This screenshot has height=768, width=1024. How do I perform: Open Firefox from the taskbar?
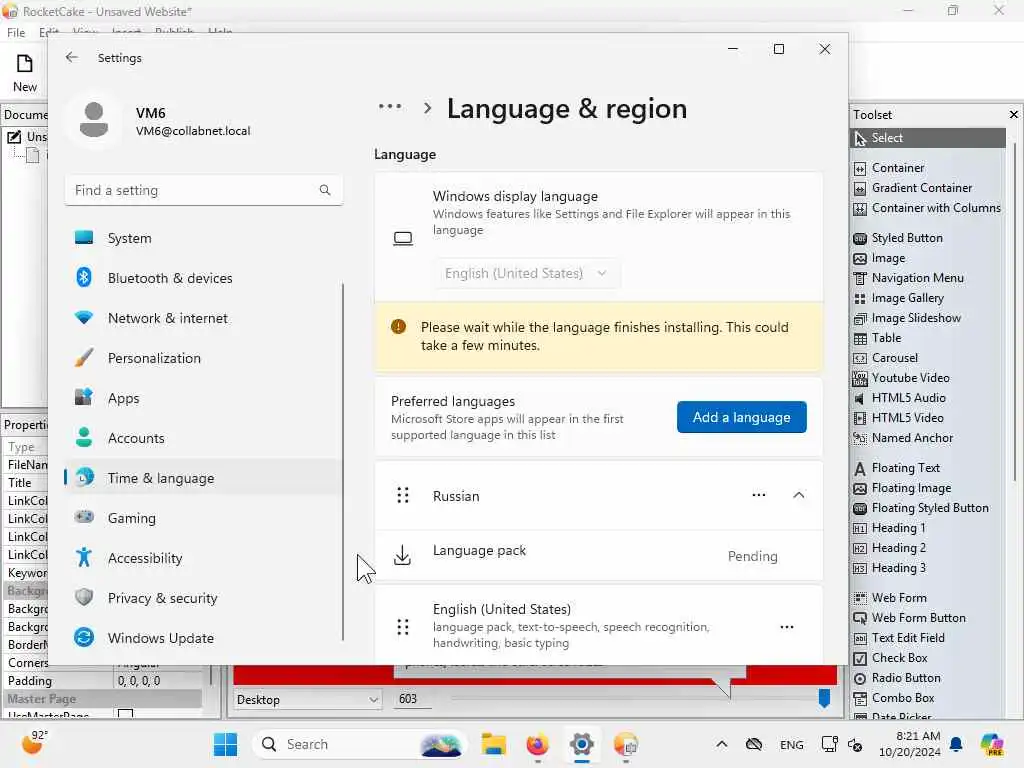(537, 744)
